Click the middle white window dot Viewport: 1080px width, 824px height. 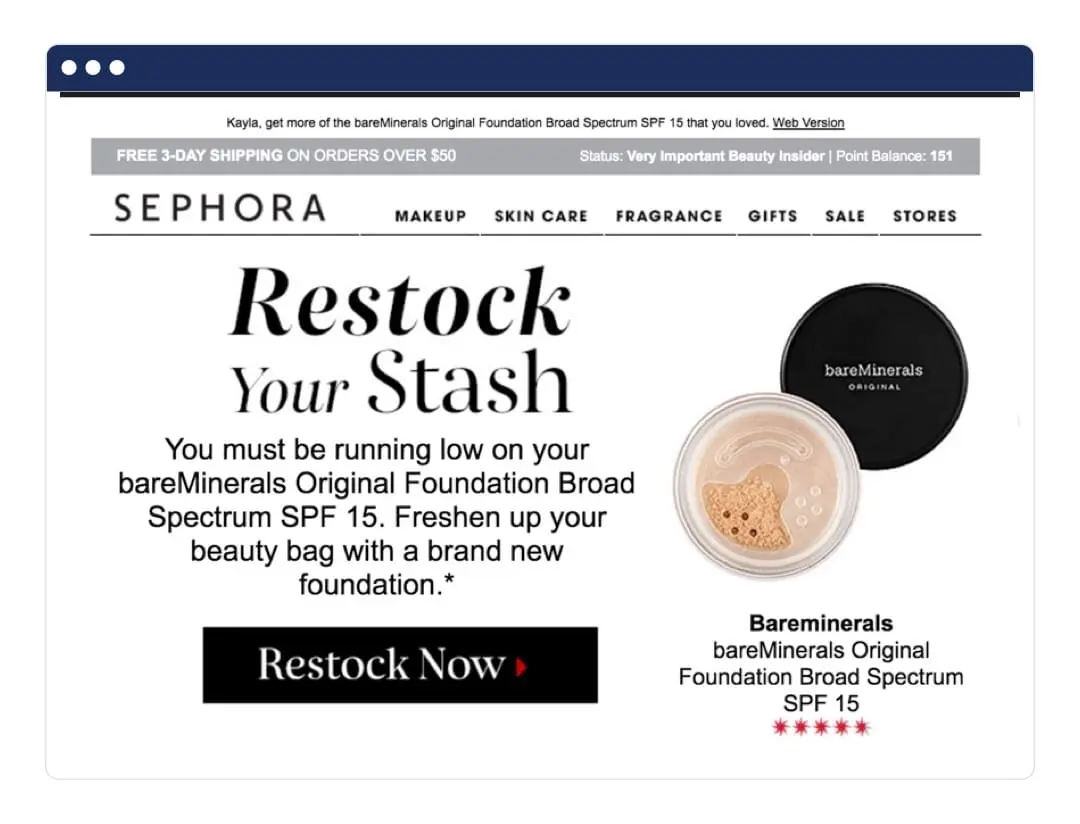coord(93,68)
